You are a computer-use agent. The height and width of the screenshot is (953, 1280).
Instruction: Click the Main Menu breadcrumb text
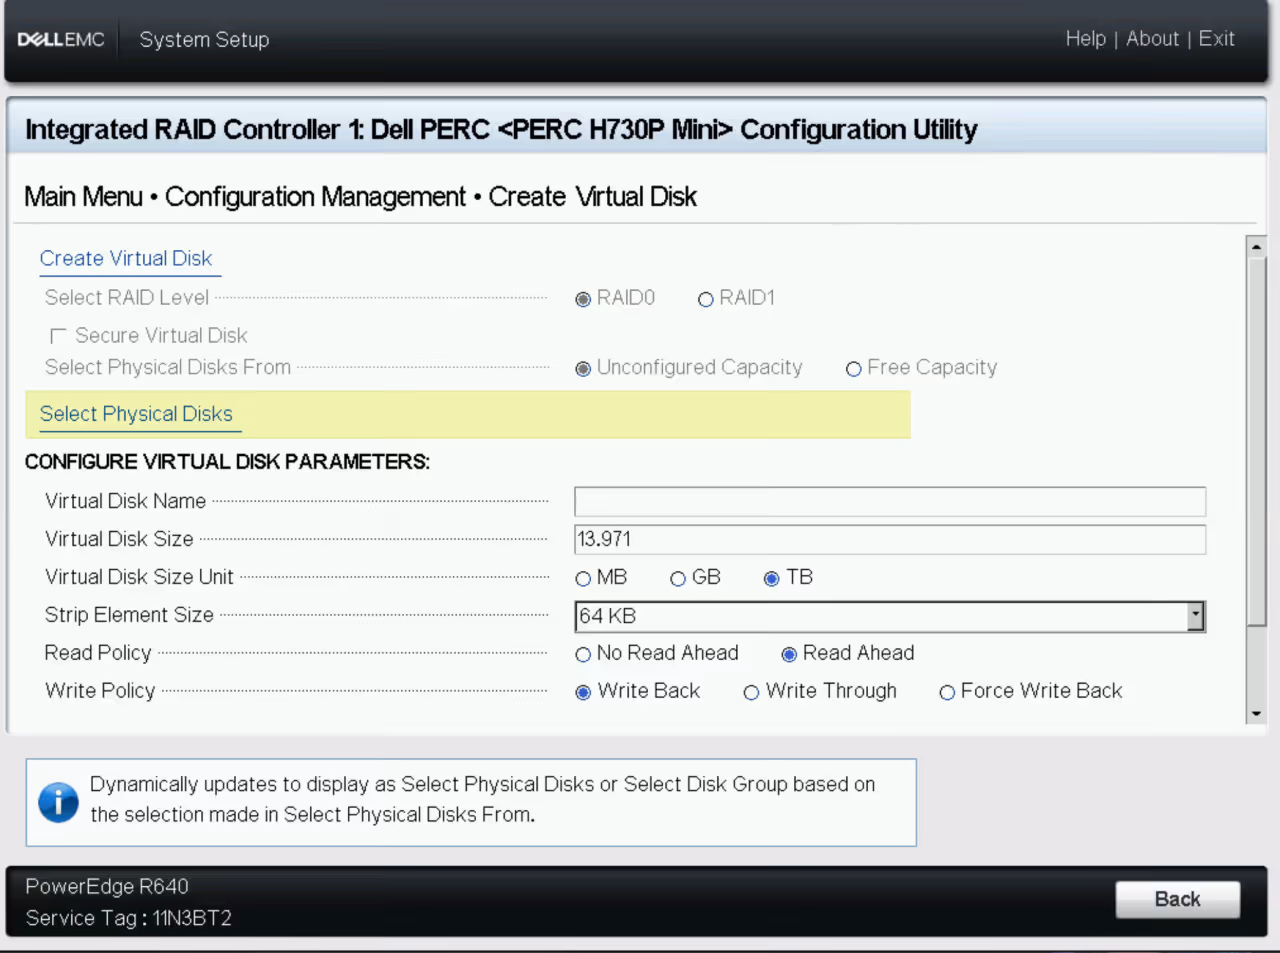click(x=83, y=197)
